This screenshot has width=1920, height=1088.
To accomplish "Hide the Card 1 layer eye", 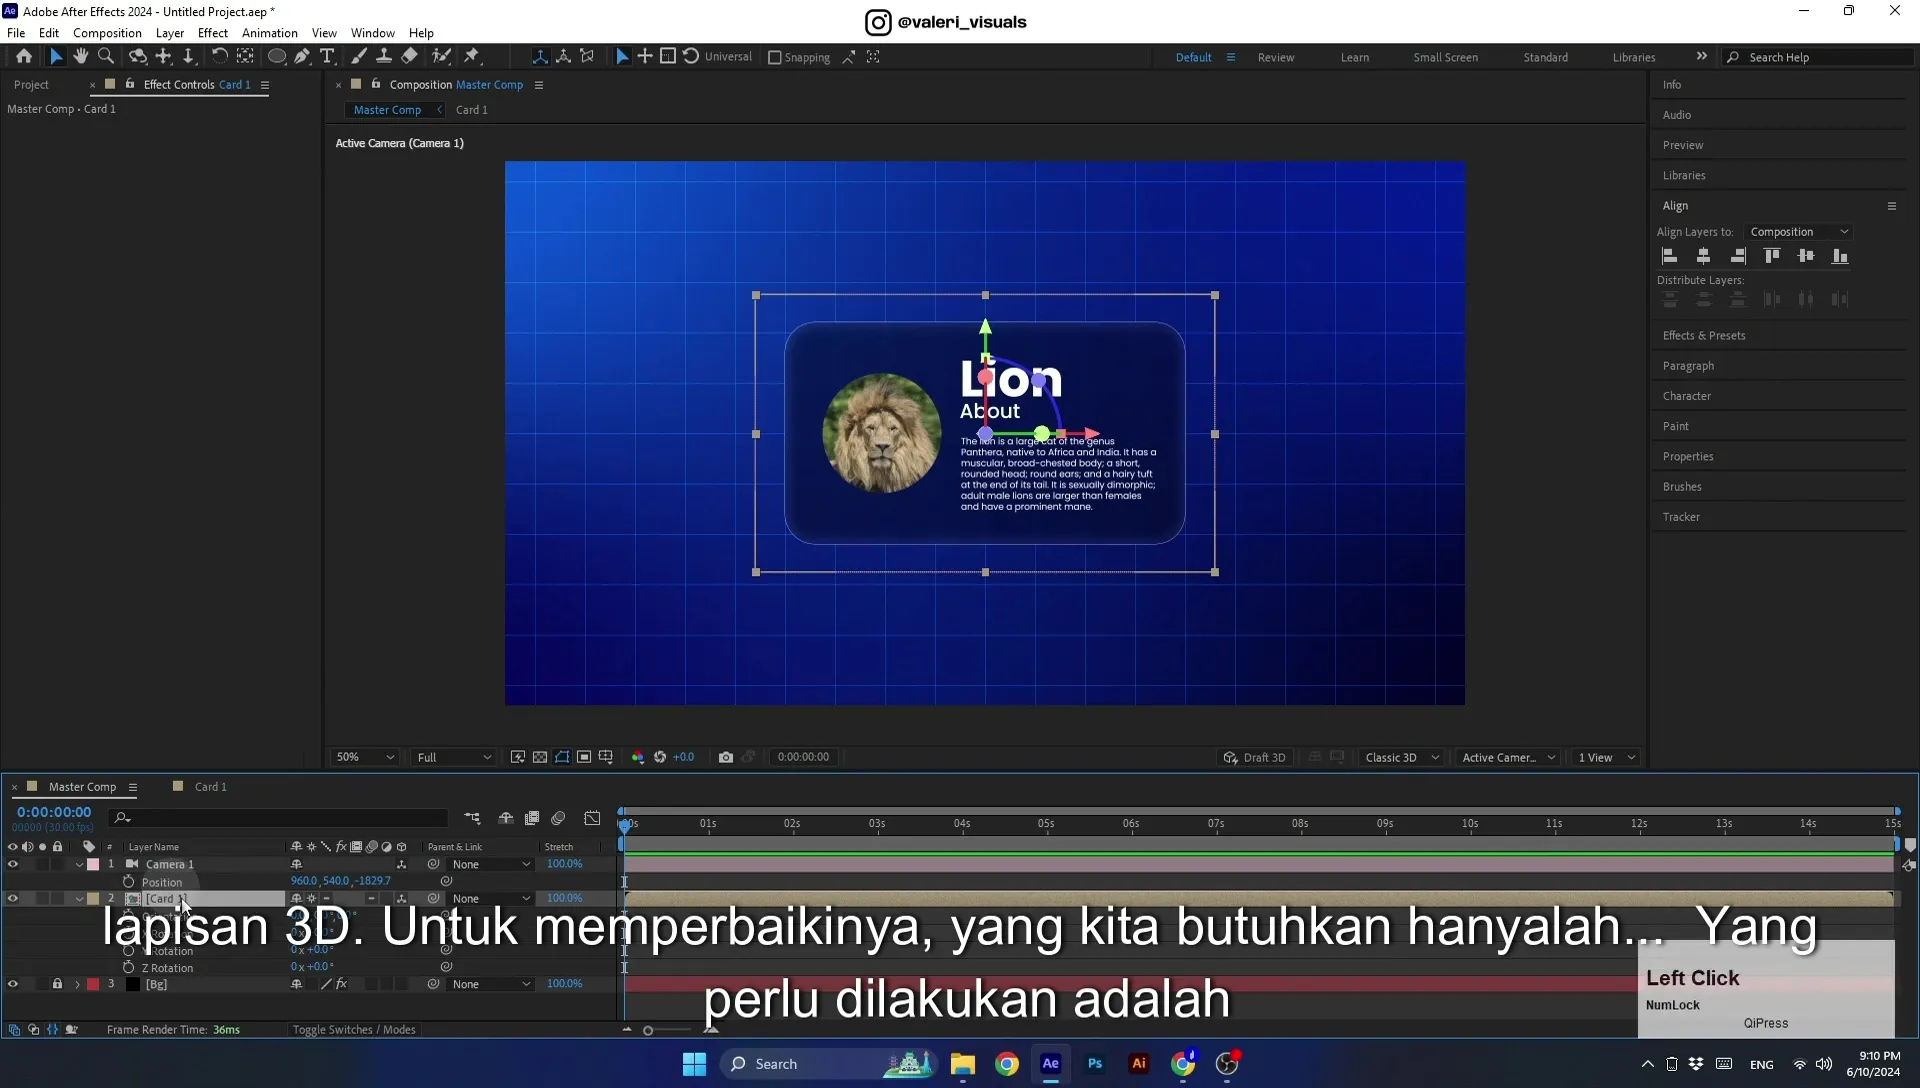I will pyautogui.click(x=13, y=898).
